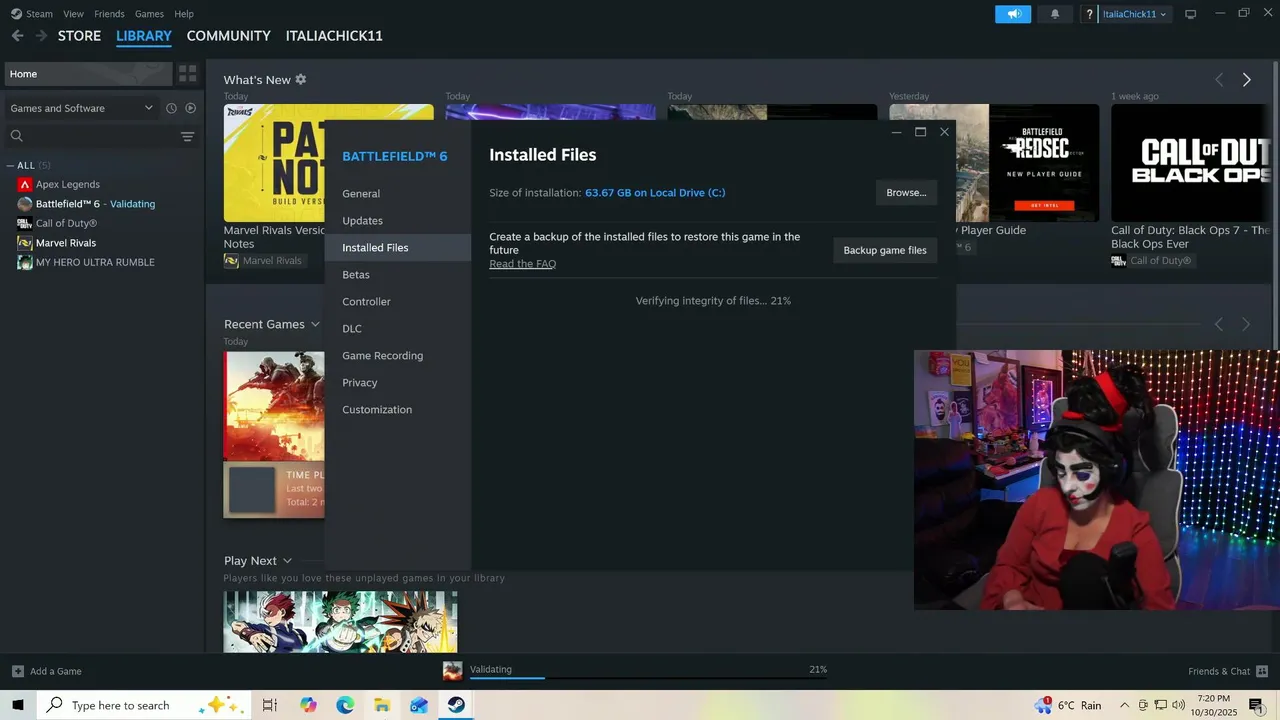Click the Battlefield icon in downloads bar

click(x=453, y=671)
